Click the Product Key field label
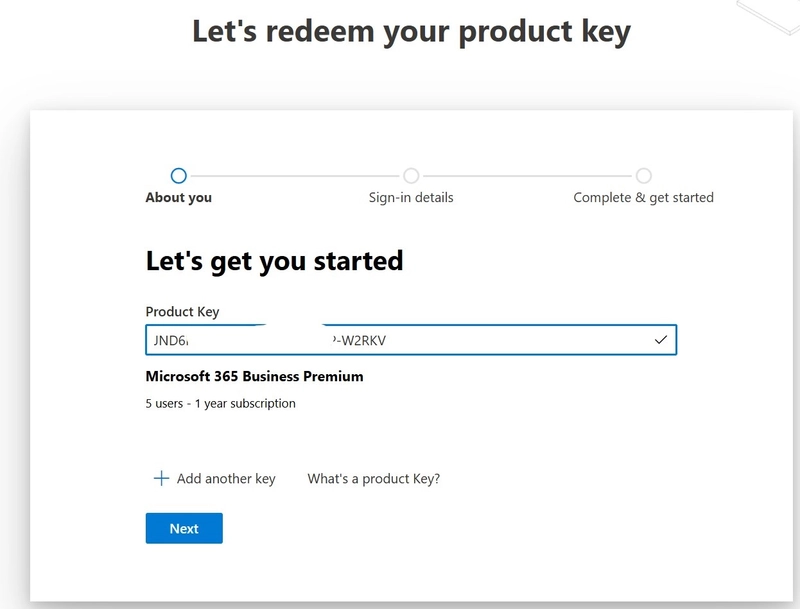This screenshot has width=800, height=609. [182, 312]
